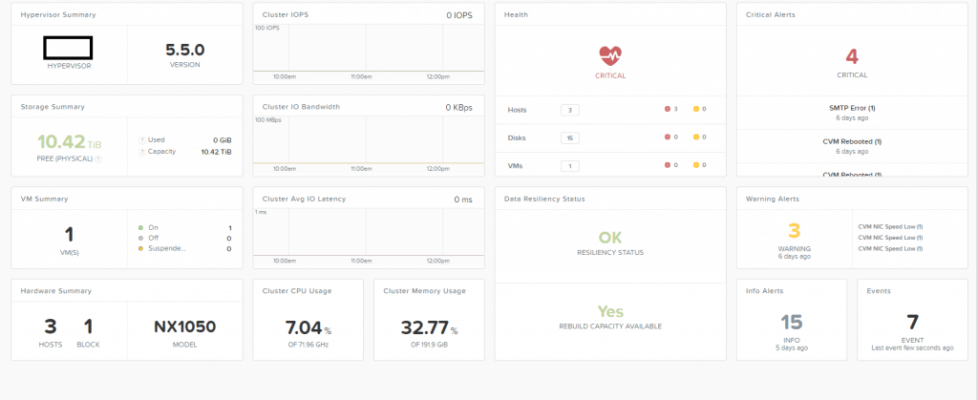
Task: Open VMs count box showing 1
Action: tap(569, 166)
